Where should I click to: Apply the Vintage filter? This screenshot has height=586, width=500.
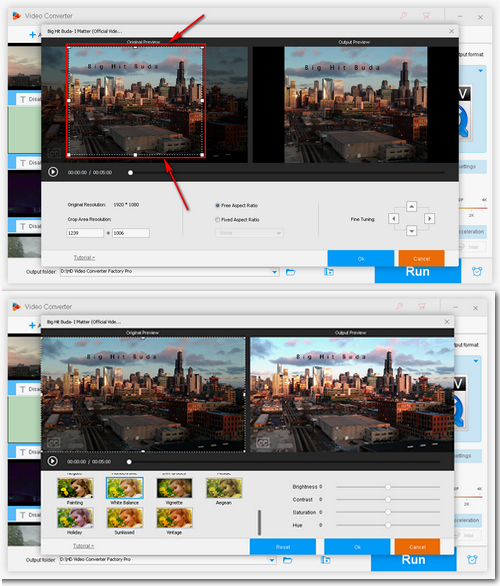point(174,518)
